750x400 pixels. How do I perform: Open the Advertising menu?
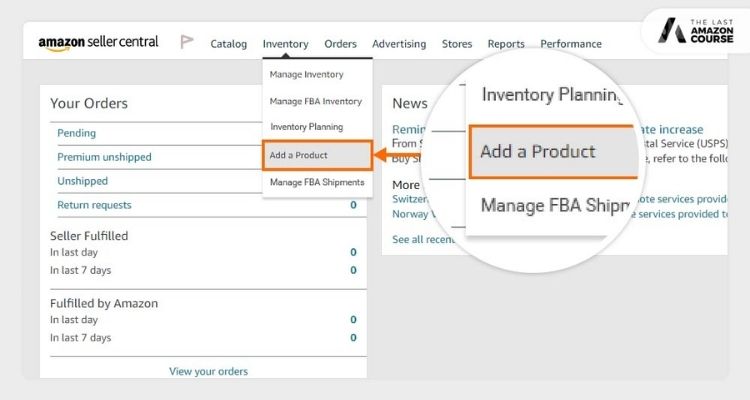(x=399, y=44)
